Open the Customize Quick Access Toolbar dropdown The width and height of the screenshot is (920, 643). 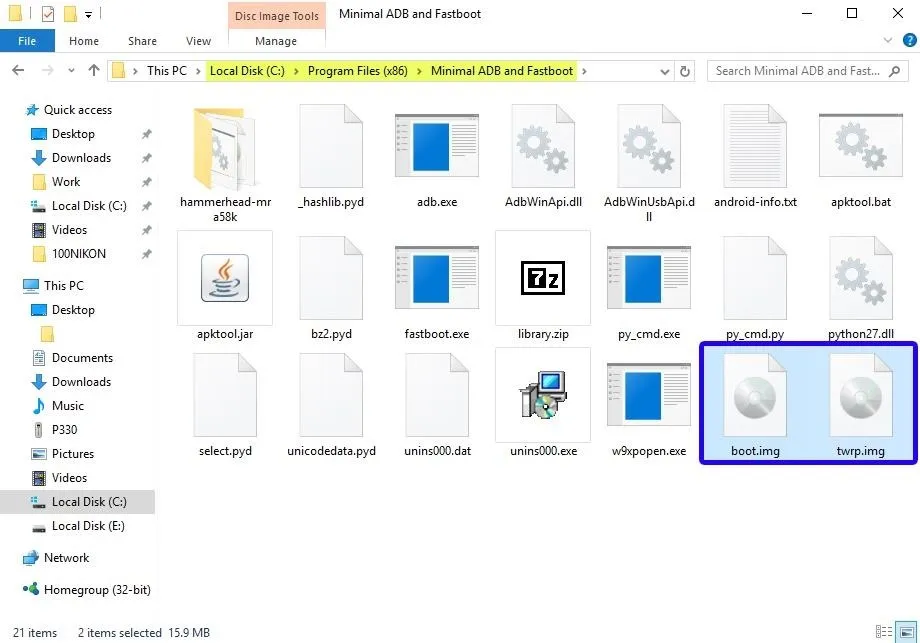tap(88, 15)
